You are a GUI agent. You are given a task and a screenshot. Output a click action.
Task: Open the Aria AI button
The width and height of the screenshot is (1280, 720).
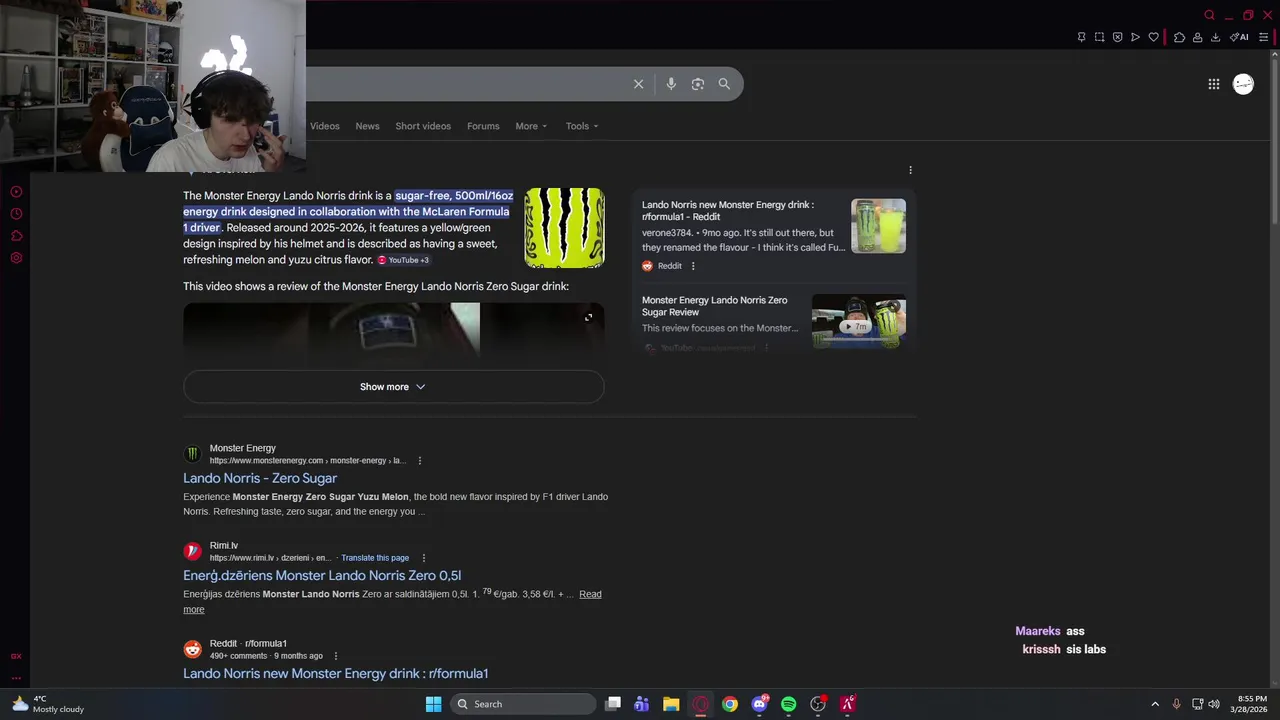click(1239, 37)
